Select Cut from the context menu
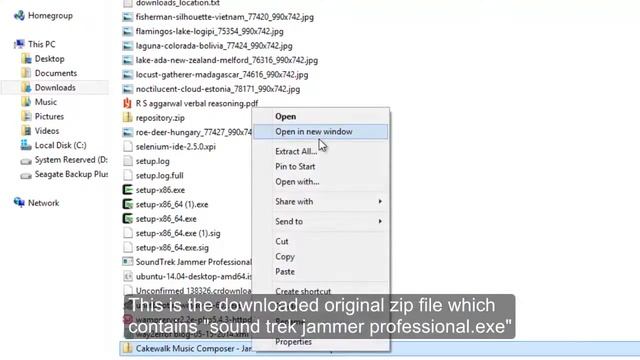The height and width of the screenshot is (360, 640). click(320, 241)
